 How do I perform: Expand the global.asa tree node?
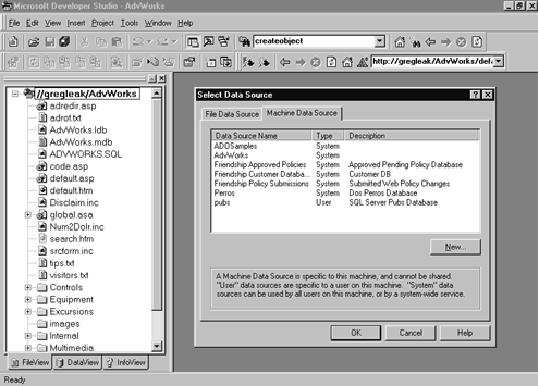pos(28,215)
